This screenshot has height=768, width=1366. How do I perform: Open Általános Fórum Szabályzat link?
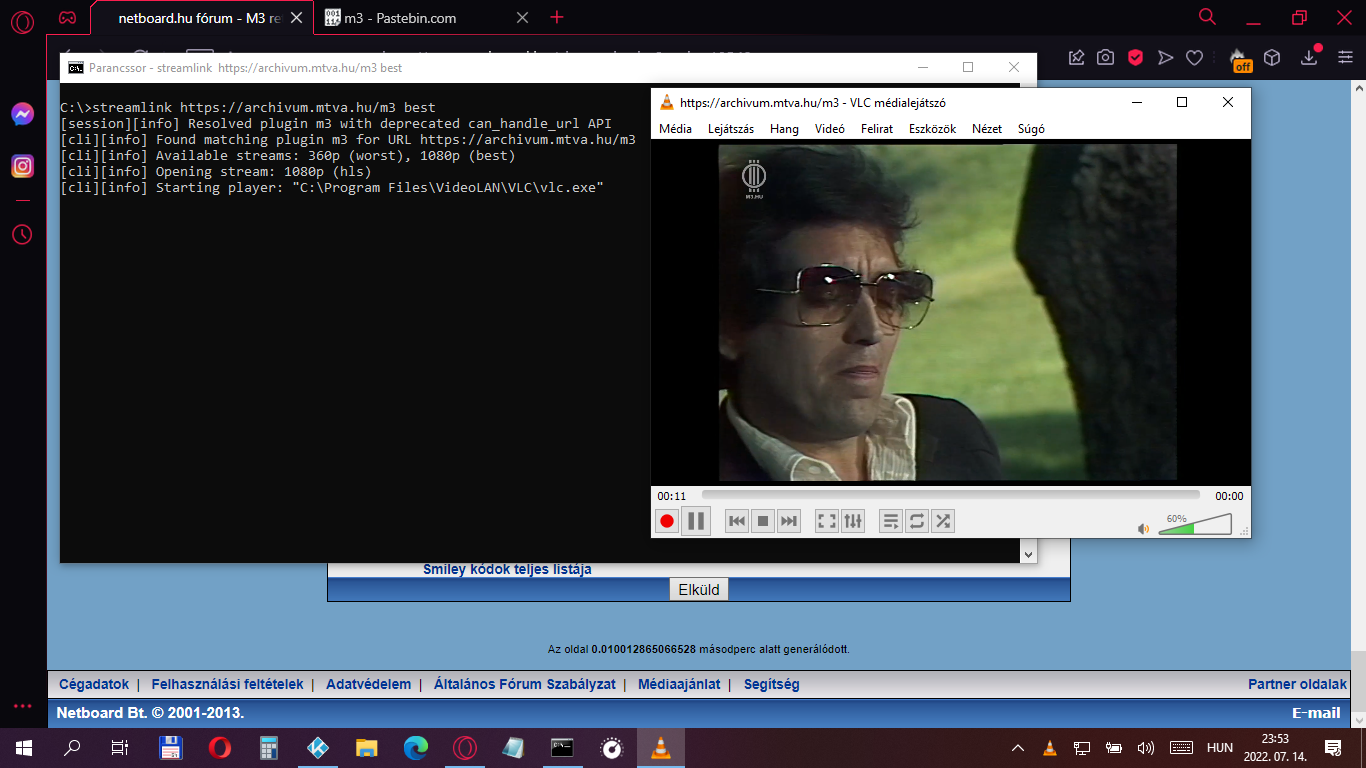point(525,684)
